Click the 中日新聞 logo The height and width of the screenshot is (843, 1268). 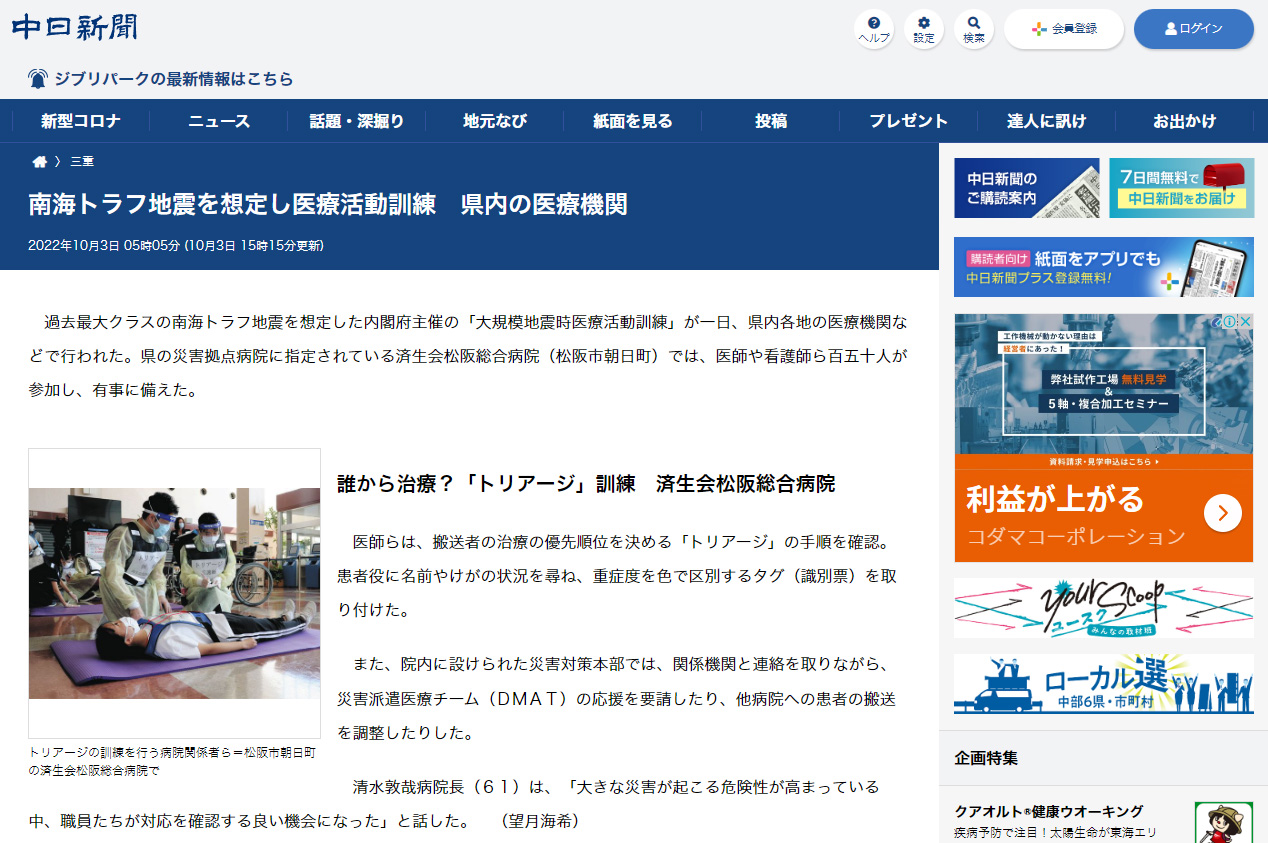pos(75,28)
